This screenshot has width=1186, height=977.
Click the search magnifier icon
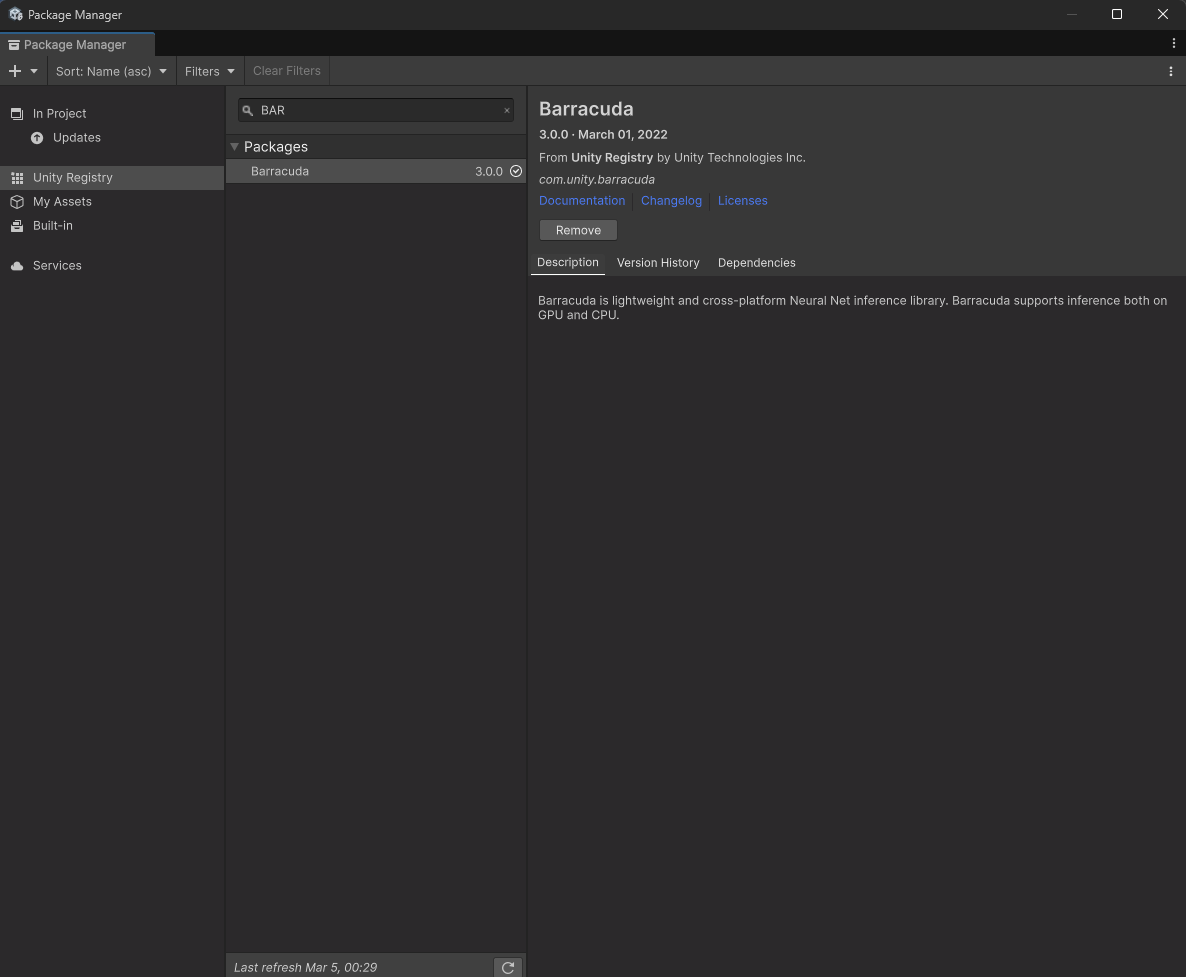pyautogui.click(x=247, y=110)
